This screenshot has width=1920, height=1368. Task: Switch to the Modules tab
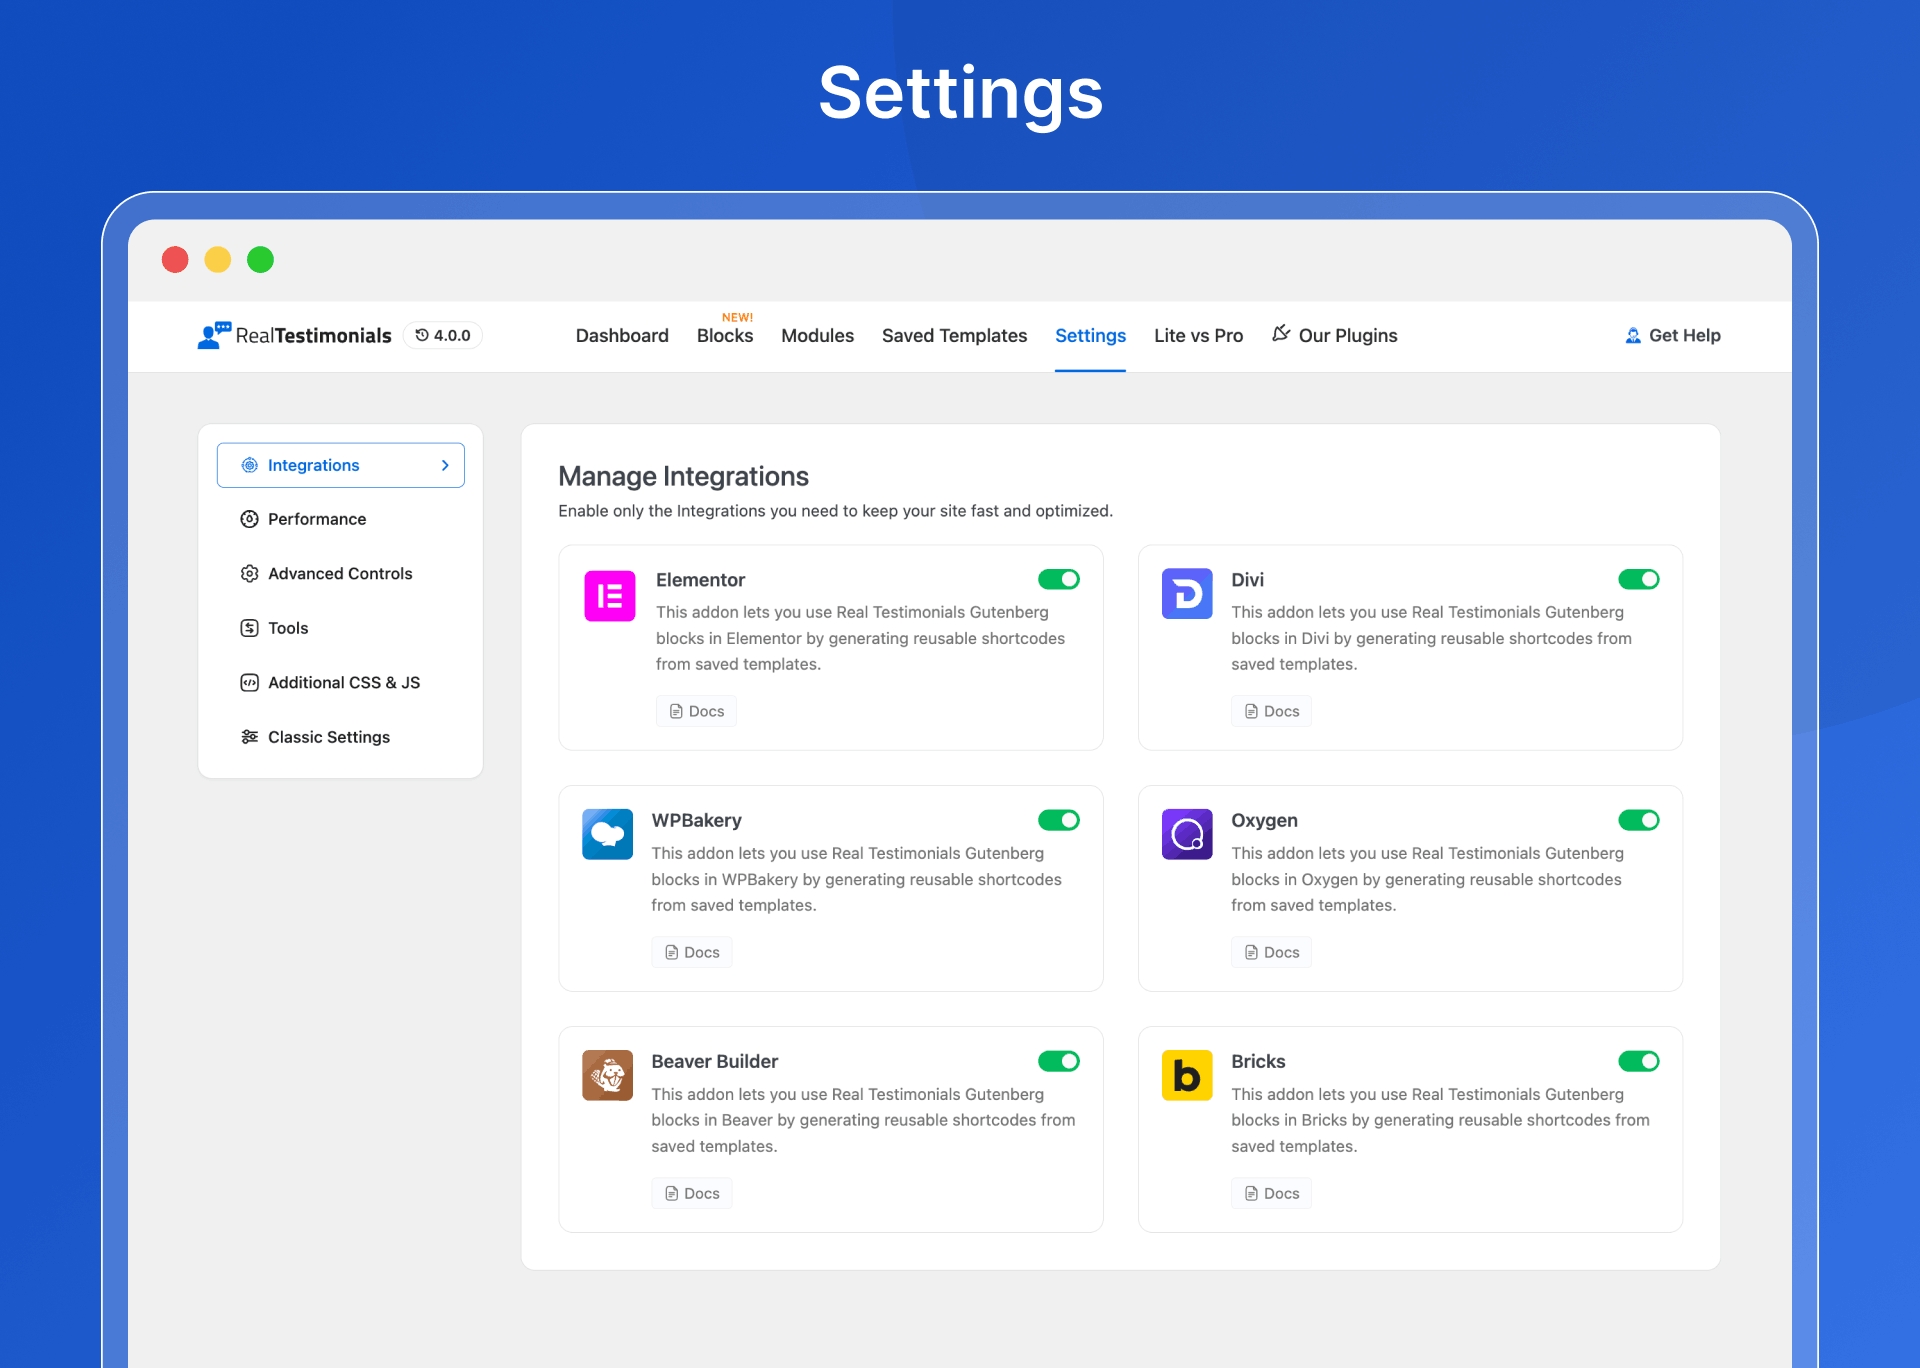click(817, 336)
